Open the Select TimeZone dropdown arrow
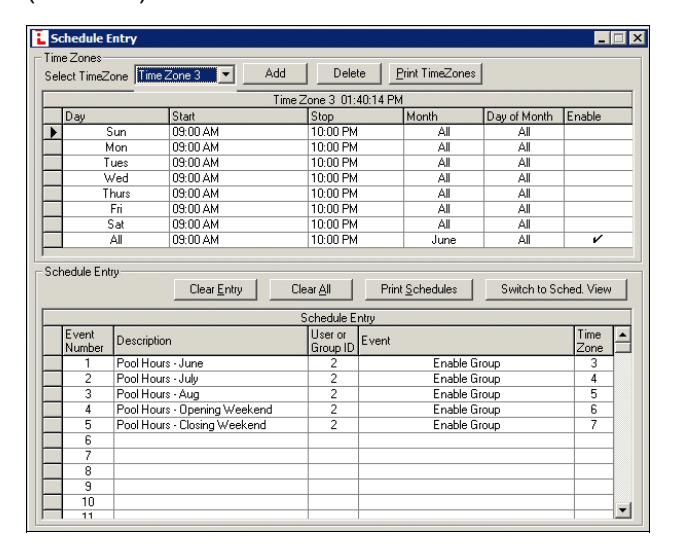Screen dimensions: 675x553 click(x=226, y=75)
